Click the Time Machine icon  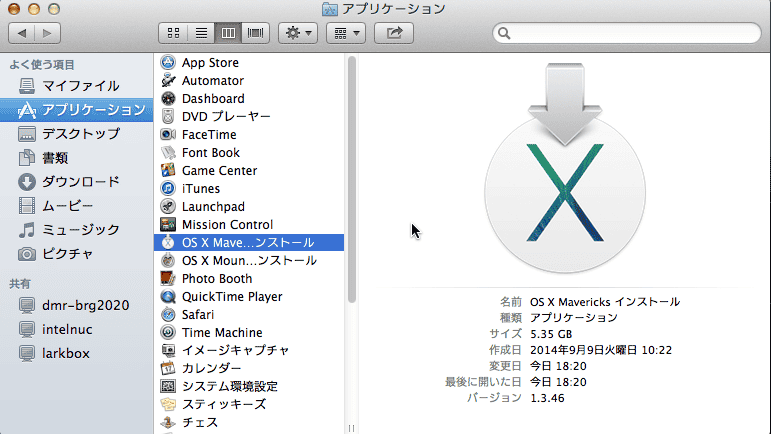(x=168, y=332)
